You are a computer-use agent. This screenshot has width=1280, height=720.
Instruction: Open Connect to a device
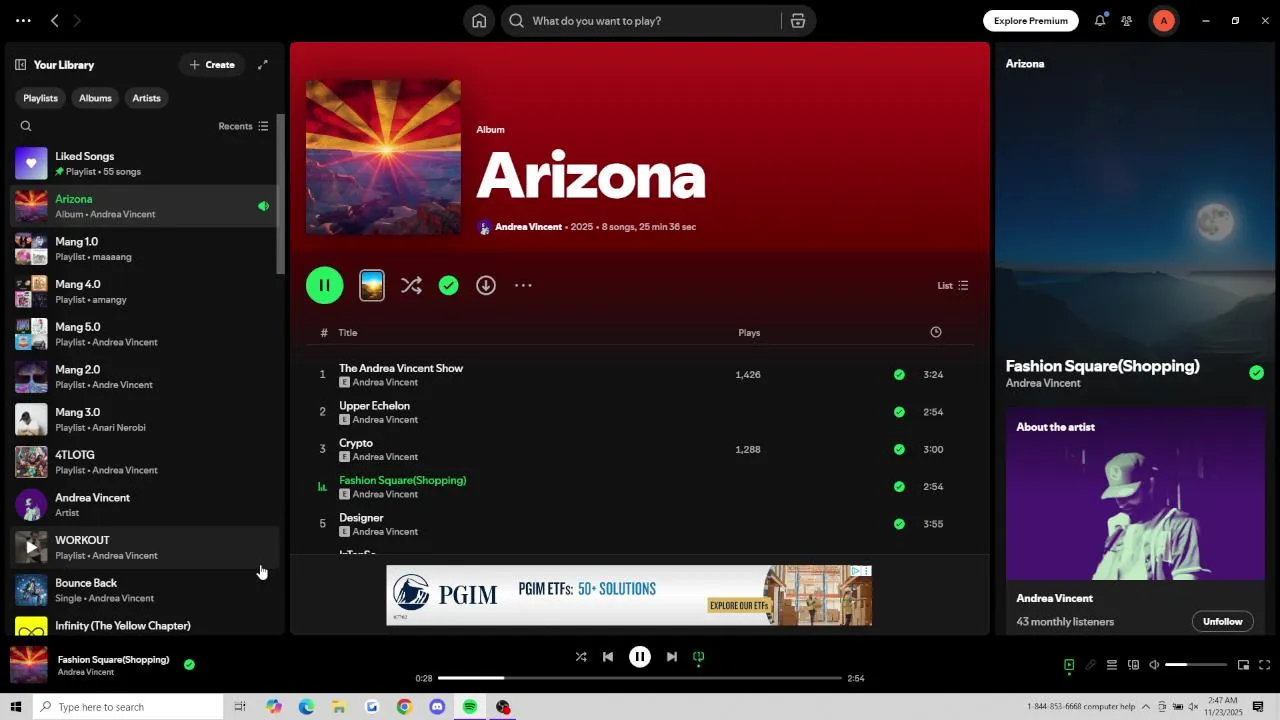1133,665
